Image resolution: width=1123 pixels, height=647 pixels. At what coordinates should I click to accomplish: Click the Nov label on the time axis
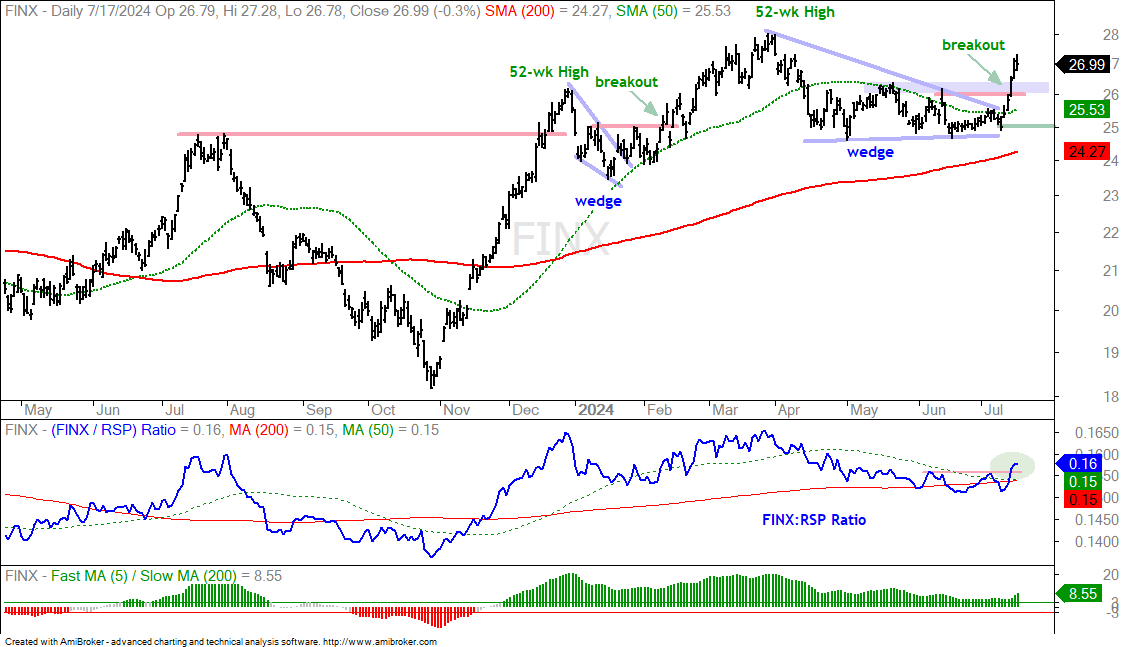pyautogui.click(x=456, y=410)
